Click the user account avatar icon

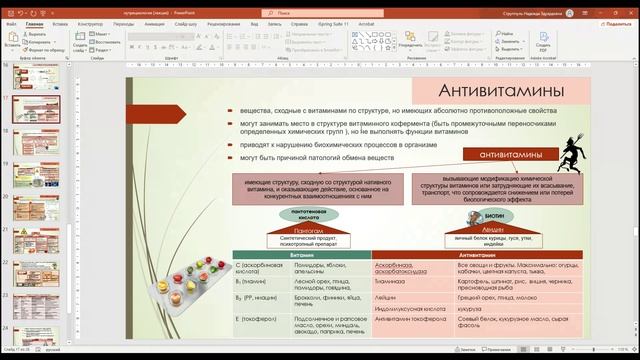tap(569, 13)
